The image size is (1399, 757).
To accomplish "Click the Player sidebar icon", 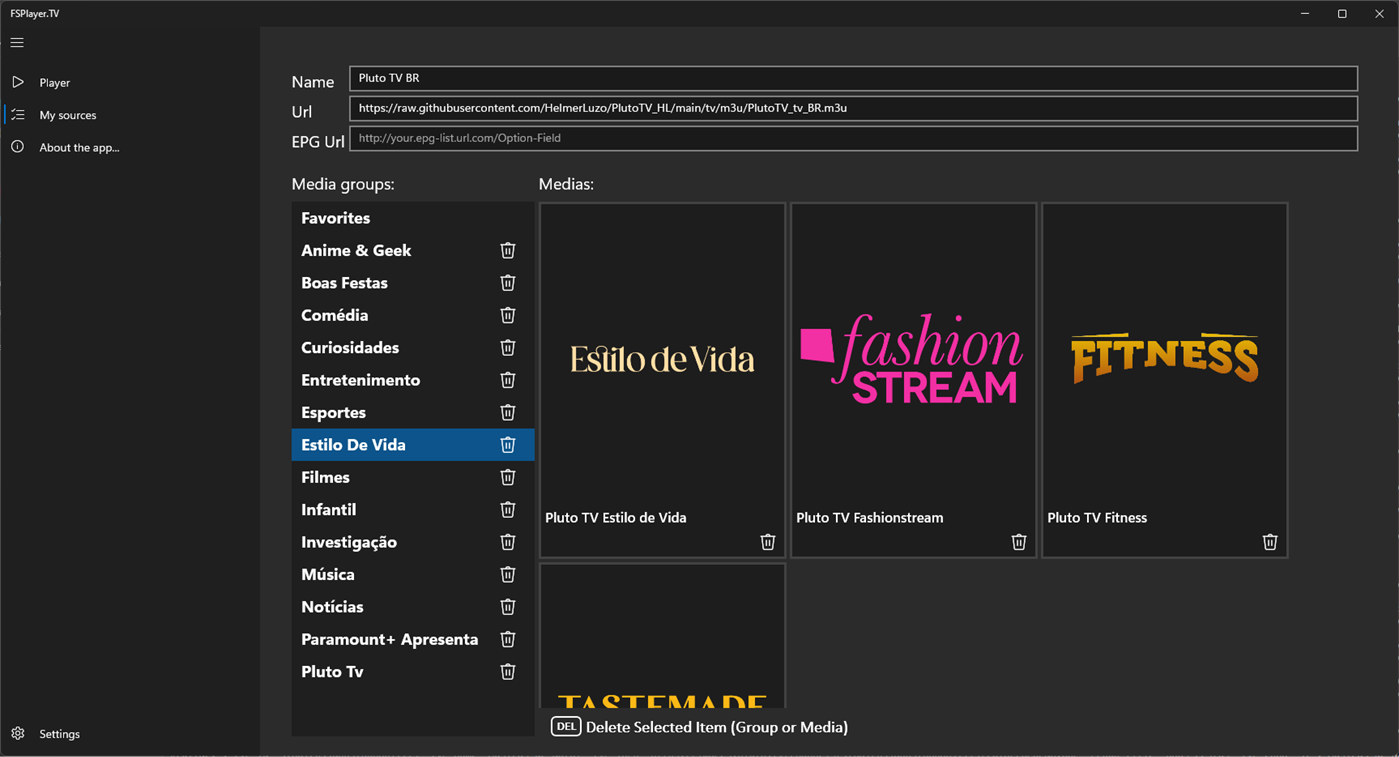I will [18, 82].
